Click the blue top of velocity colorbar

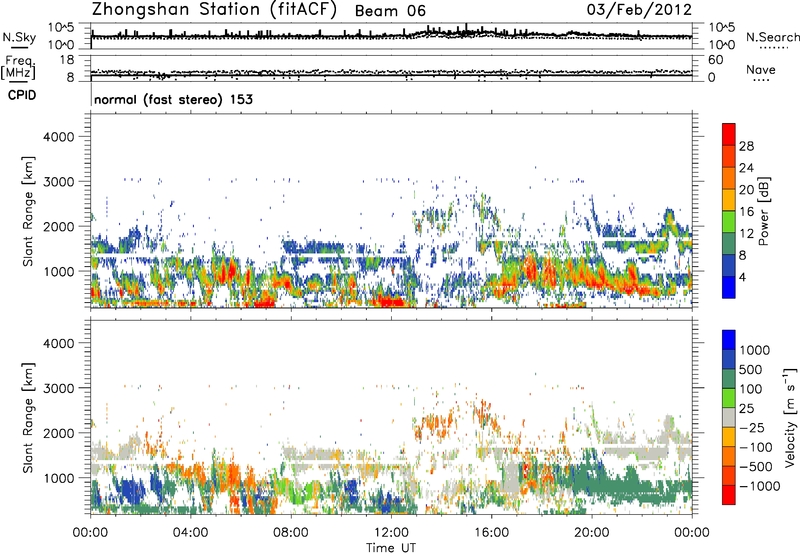(729, 340)
